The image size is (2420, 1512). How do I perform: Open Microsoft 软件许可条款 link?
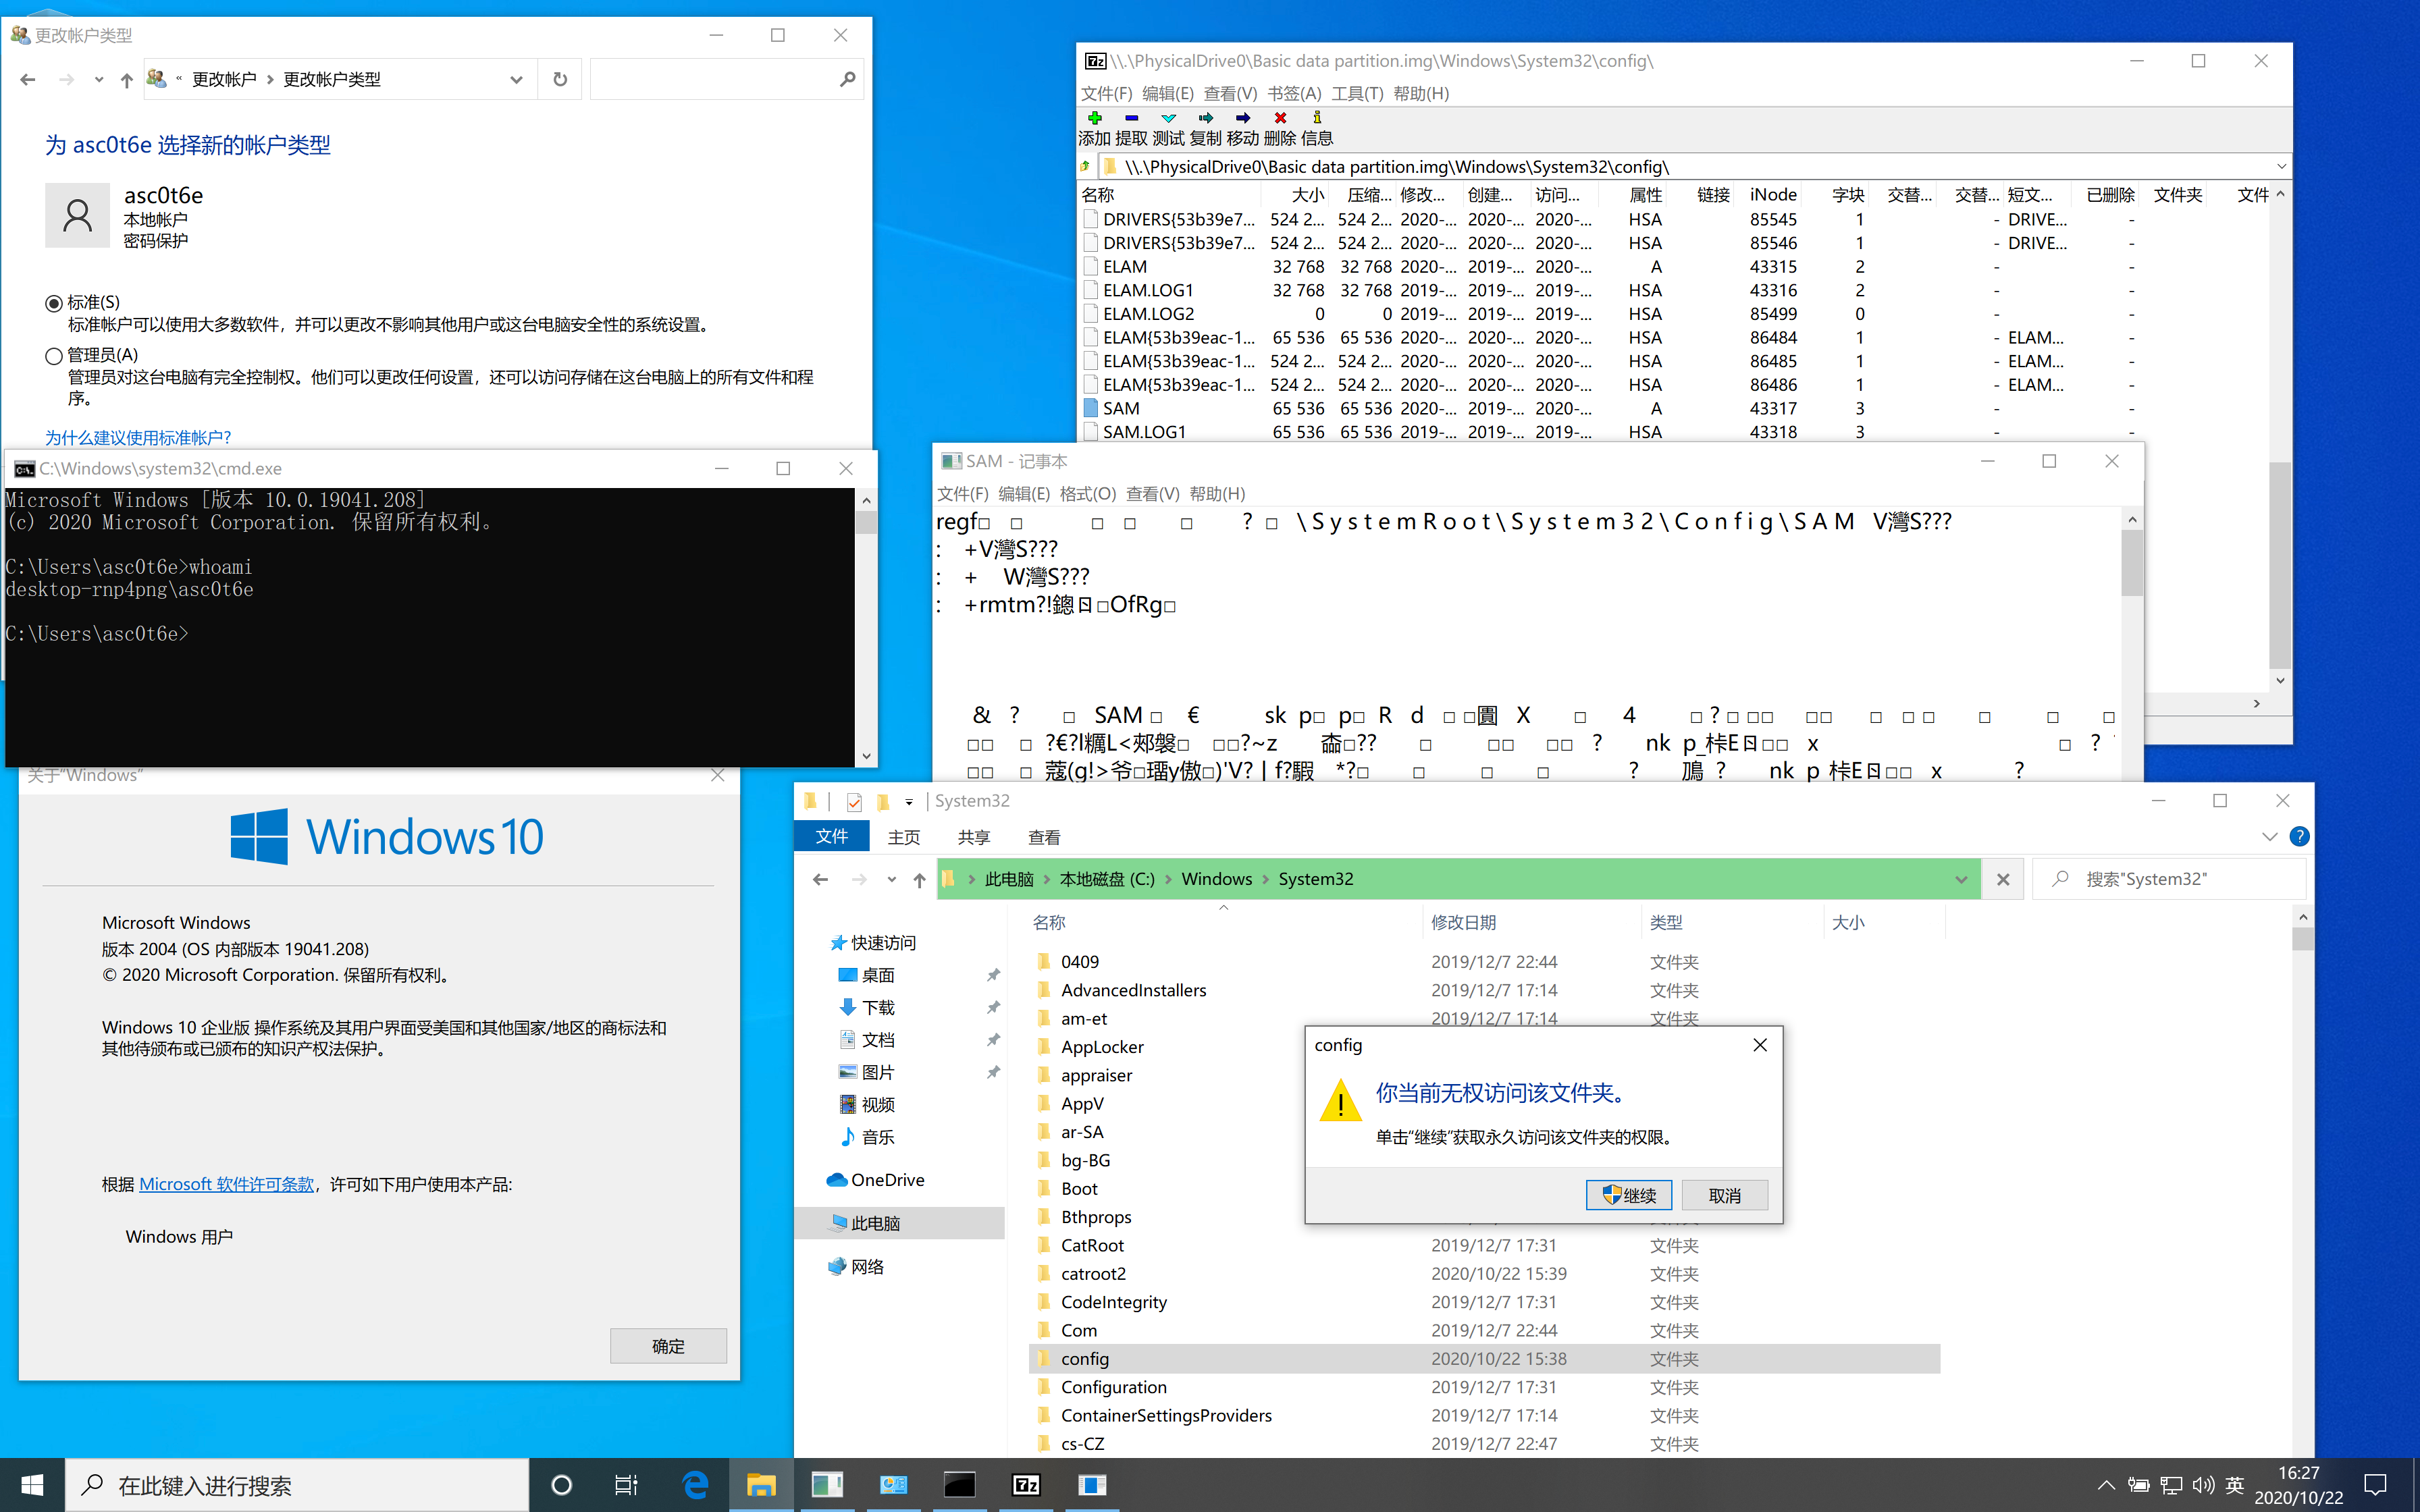point(226,1184)
